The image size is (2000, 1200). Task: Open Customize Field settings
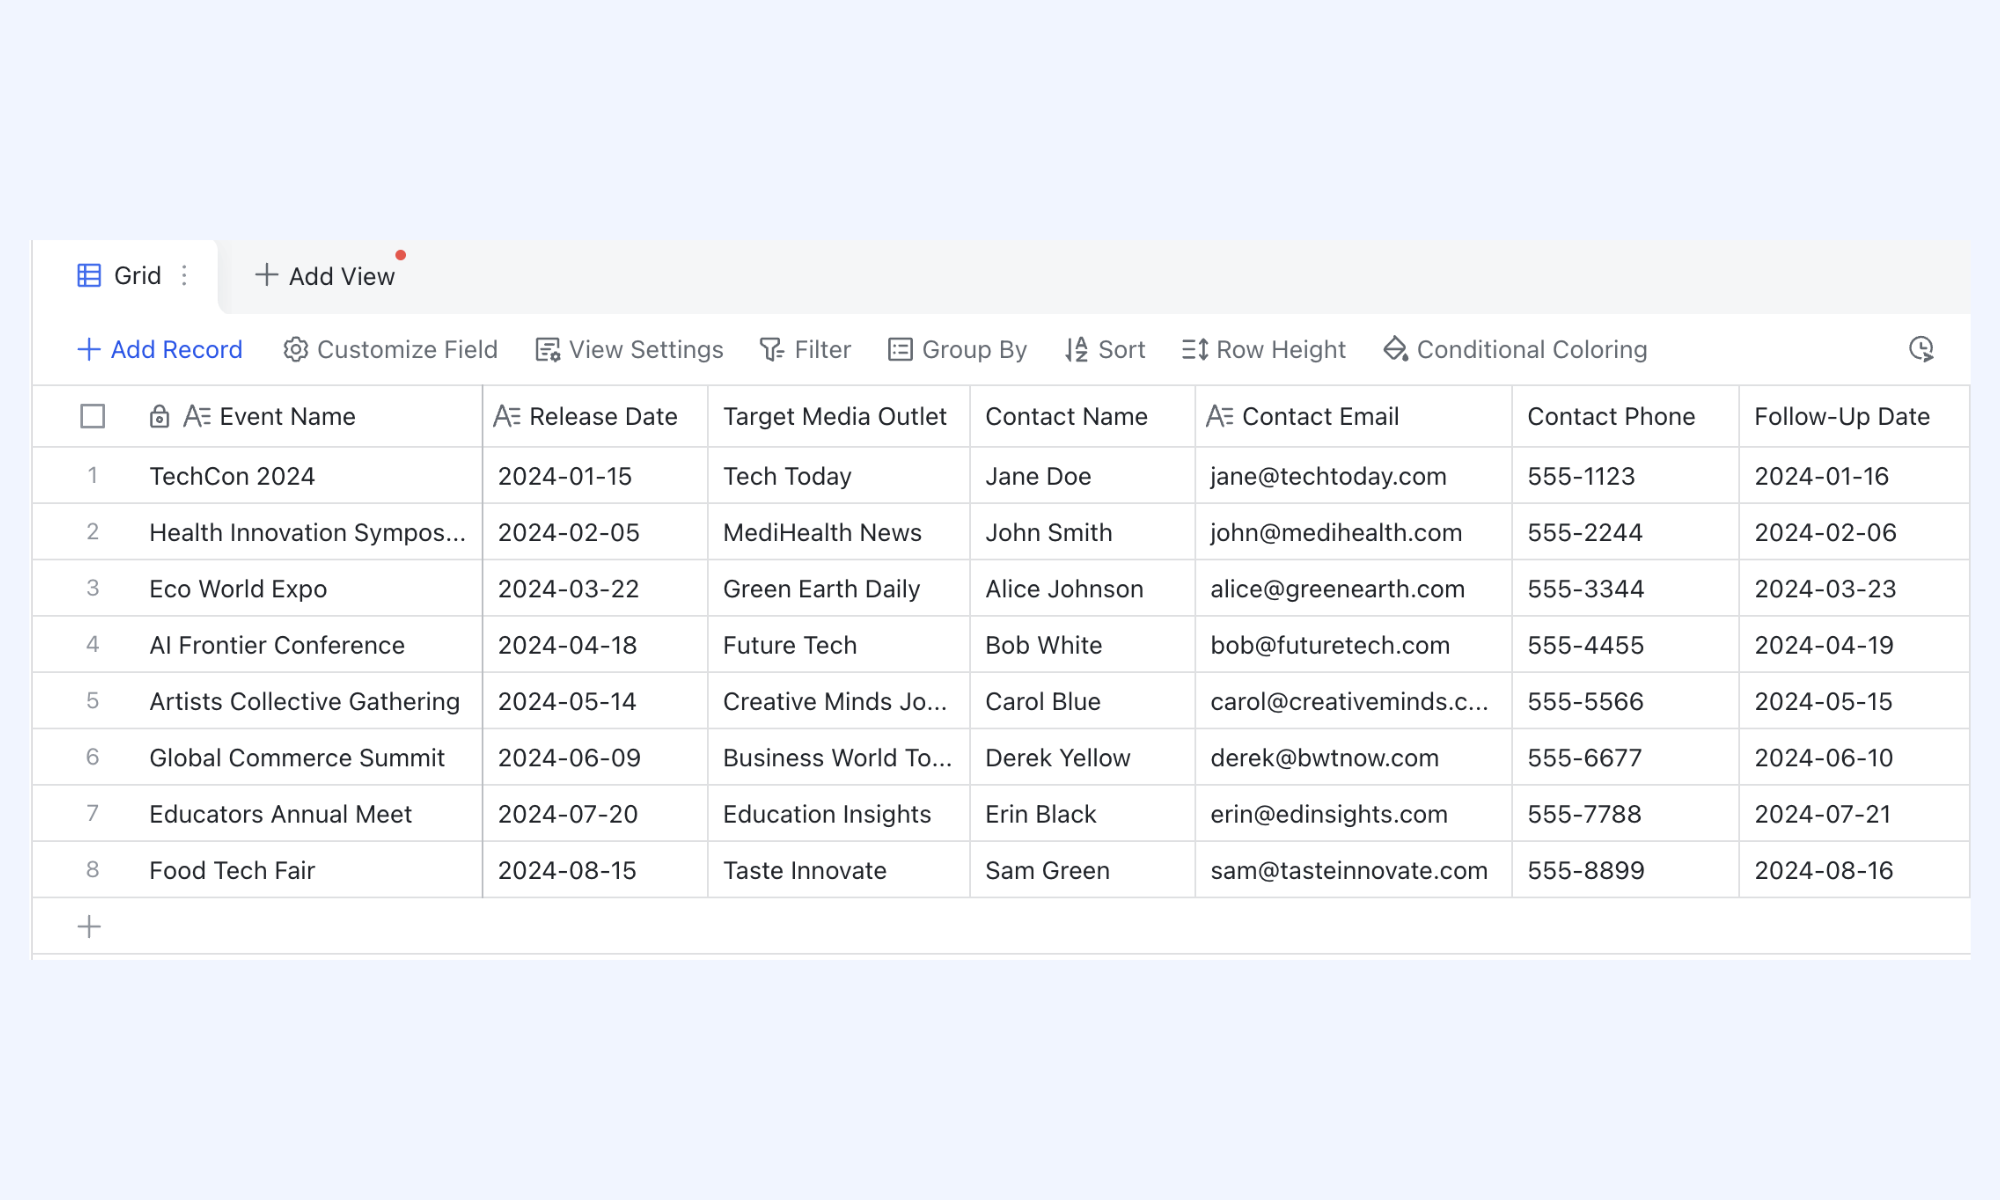[390, 350]
